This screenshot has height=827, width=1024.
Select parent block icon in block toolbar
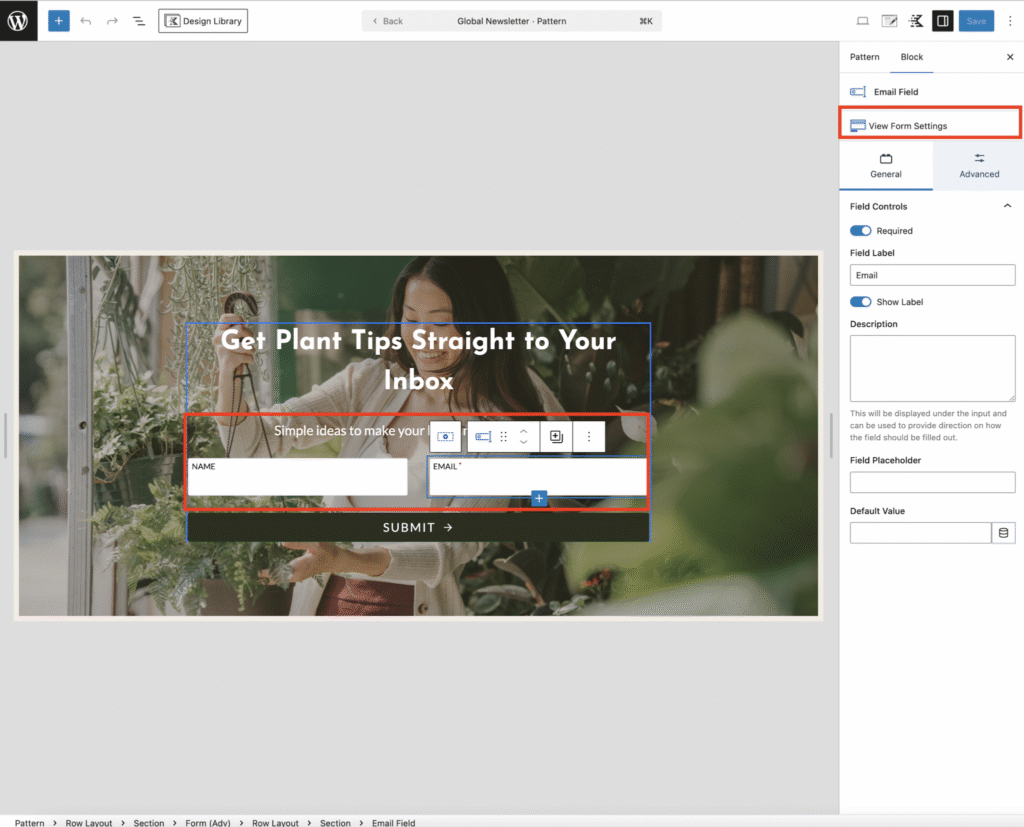tap(446, 437)
